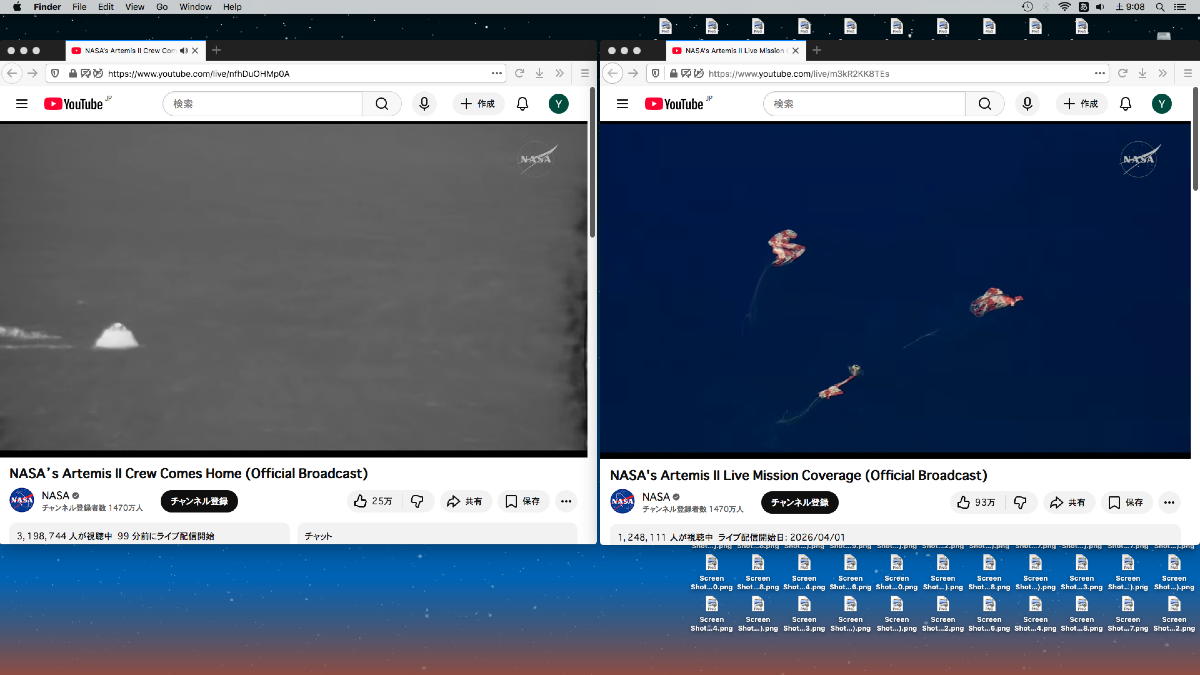This screenshot has width=1200, height=675.
Task: Open downloads panel in right browser window
Action: [1141, 73]
